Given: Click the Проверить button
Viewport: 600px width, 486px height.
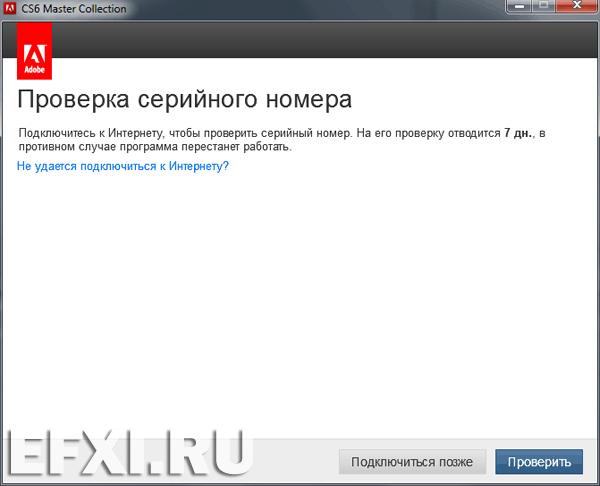Looking at the screenshot, I should pyautogui.click(x=539, y=462).
